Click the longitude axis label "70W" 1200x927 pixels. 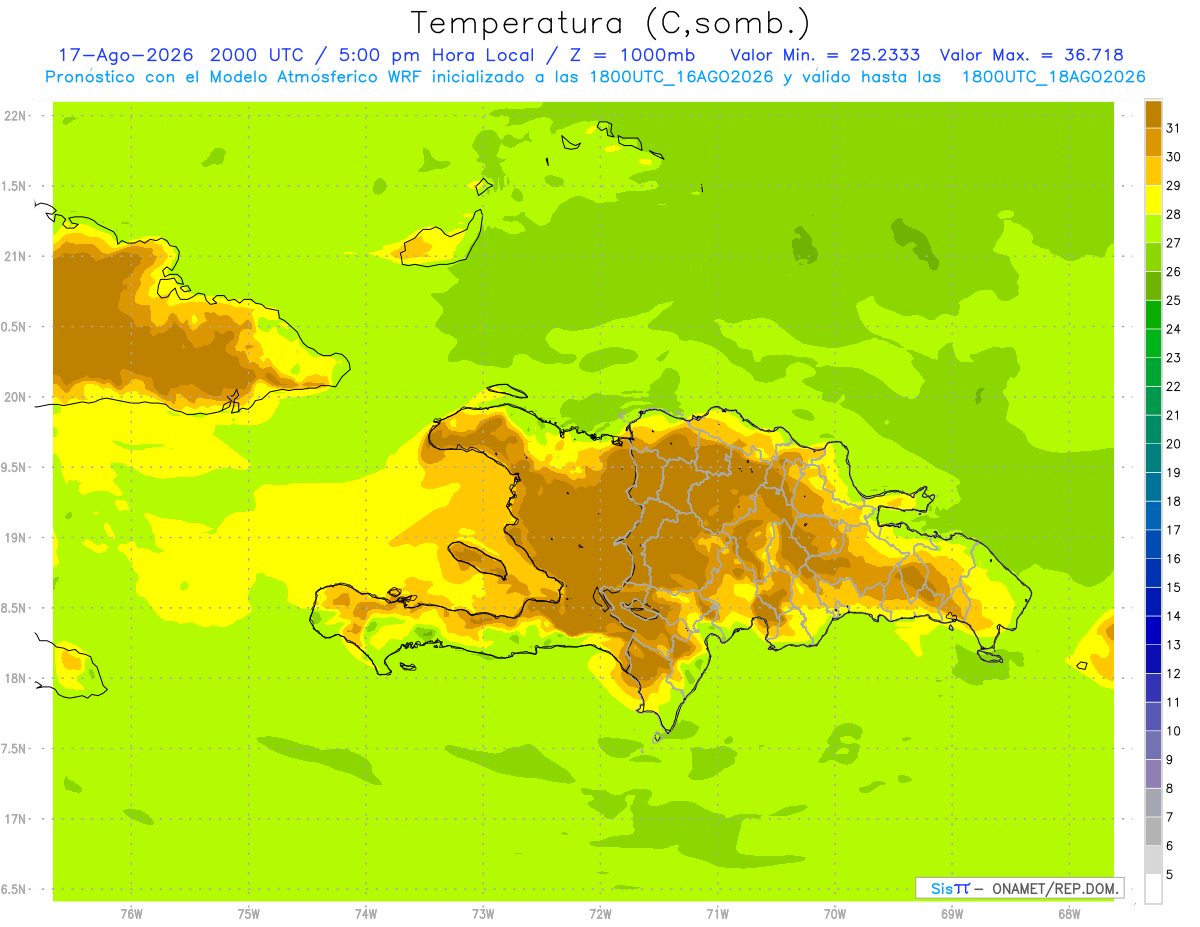pyautogui.click(x=835, y=914)
